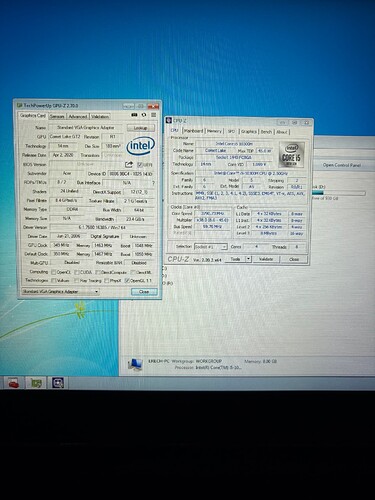Screen dimensions: 375x500
Task: Click the GPU-Z title bar app icon
Action: coord(19,106)
